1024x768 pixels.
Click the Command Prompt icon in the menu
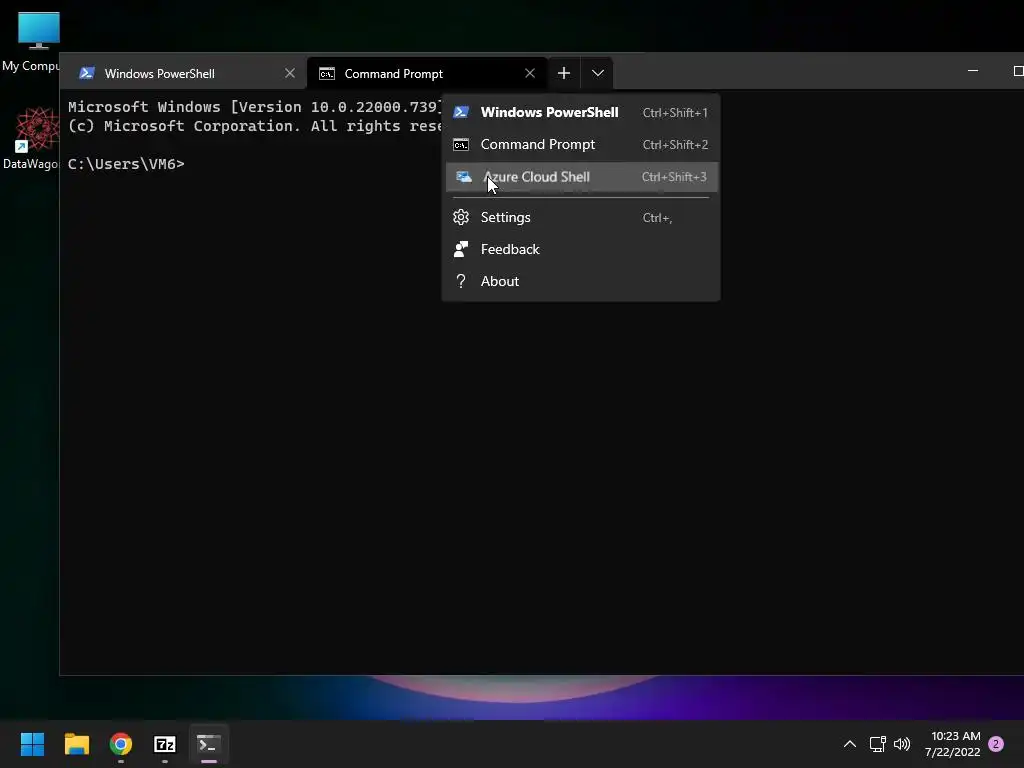[461, 144]
